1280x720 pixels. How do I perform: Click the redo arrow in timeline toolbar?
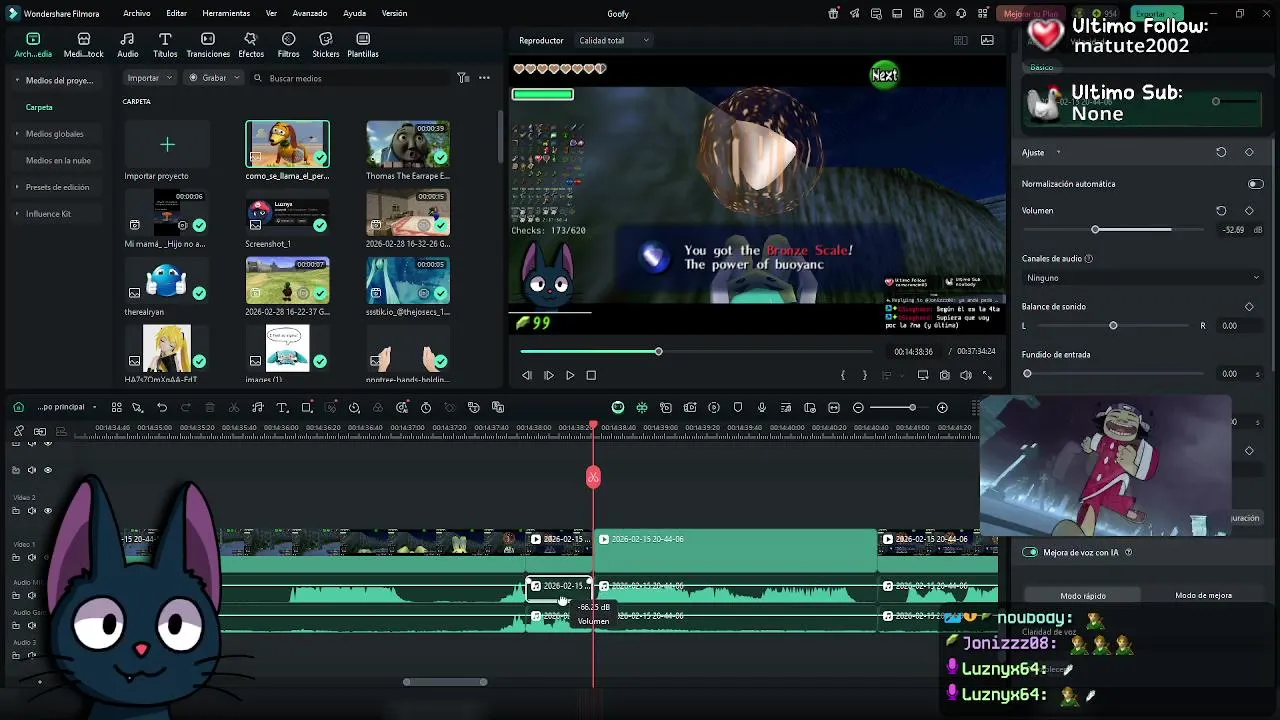[185, 407]
